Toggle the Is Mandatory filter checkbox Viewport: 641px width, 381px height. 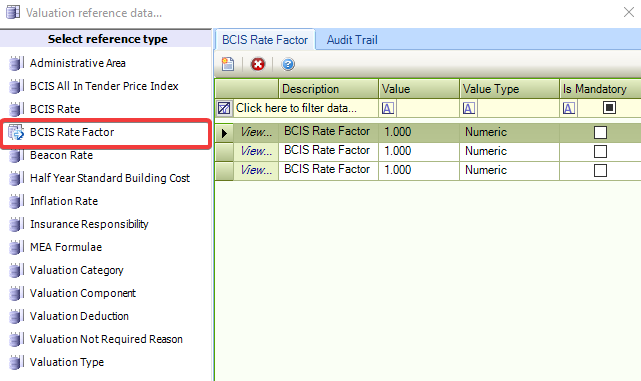click(609, 108)
